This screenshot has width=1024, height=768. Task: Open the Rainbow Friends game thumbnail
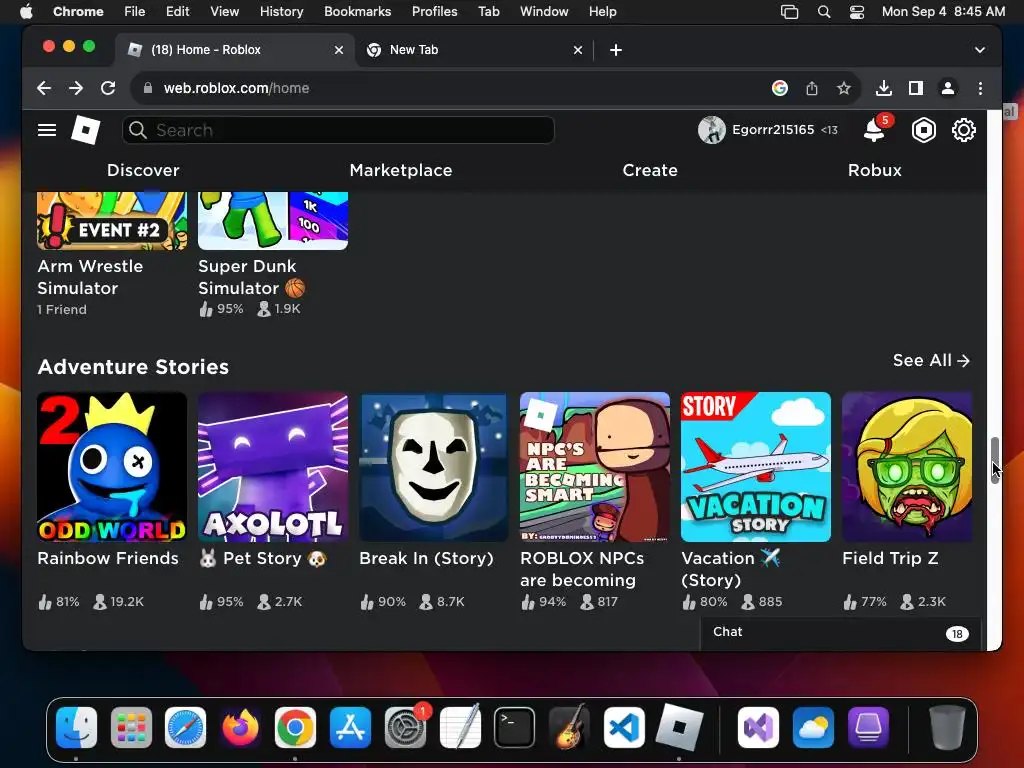[x=112, y=467]
